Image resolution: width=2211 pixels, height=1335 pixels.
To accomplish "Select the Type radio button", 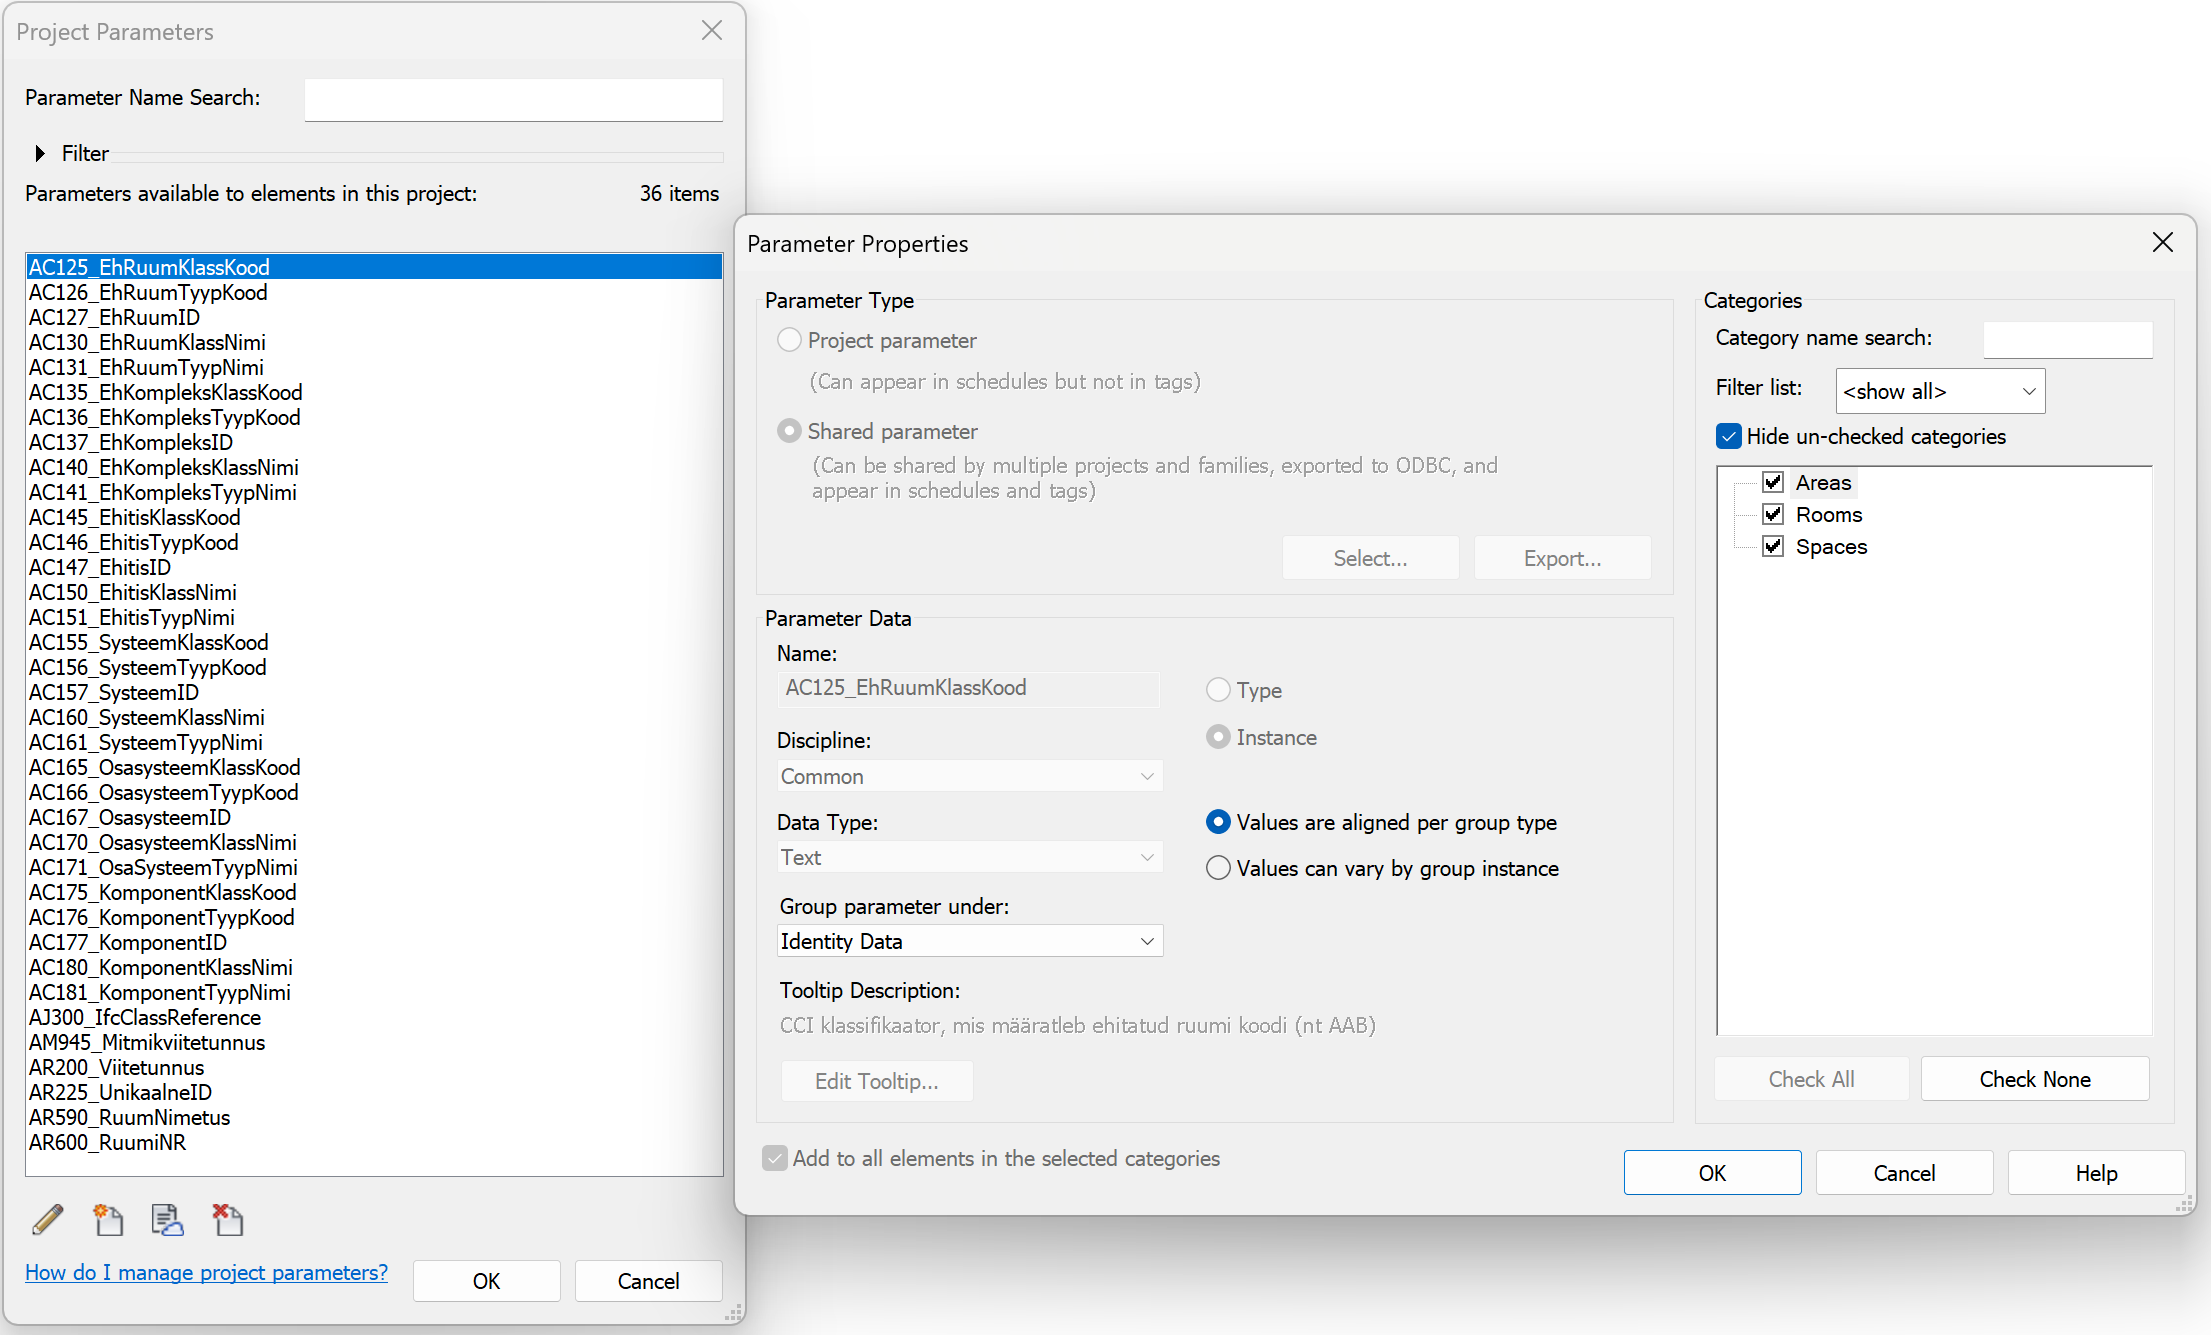I will (x=1218, y=690).
